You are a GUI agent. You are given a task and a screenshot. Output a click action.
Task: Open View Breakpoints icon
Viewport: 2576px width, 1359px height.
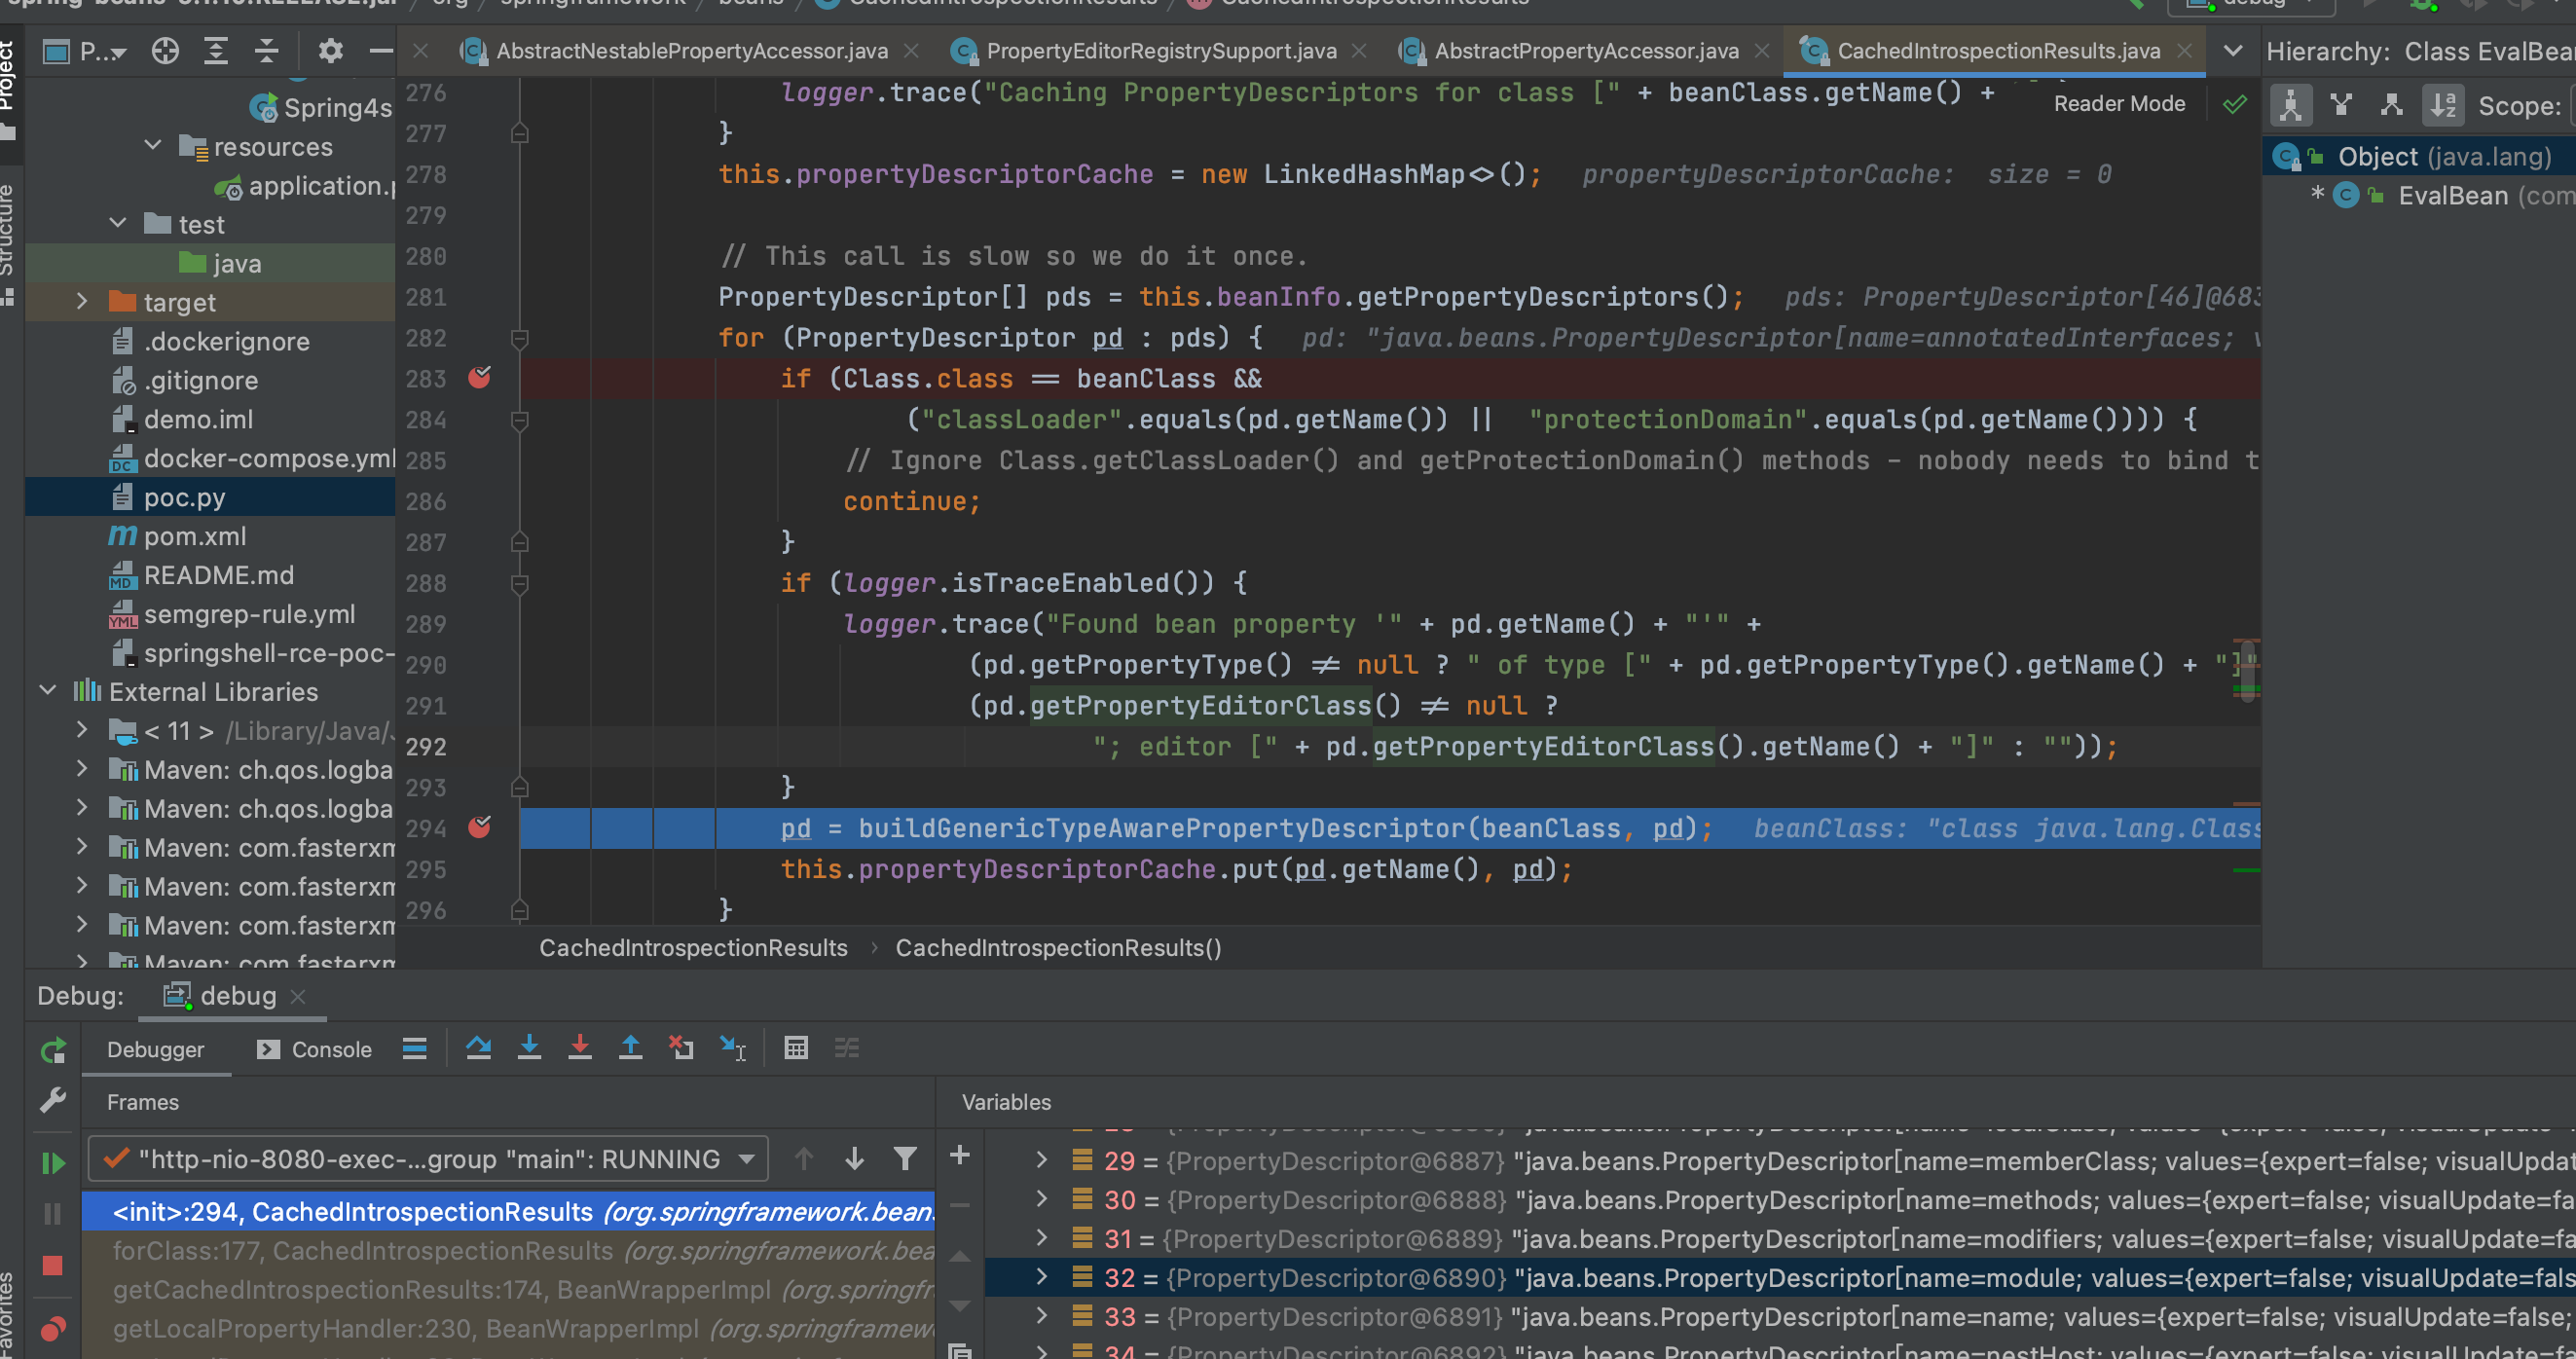point(53,1328)
